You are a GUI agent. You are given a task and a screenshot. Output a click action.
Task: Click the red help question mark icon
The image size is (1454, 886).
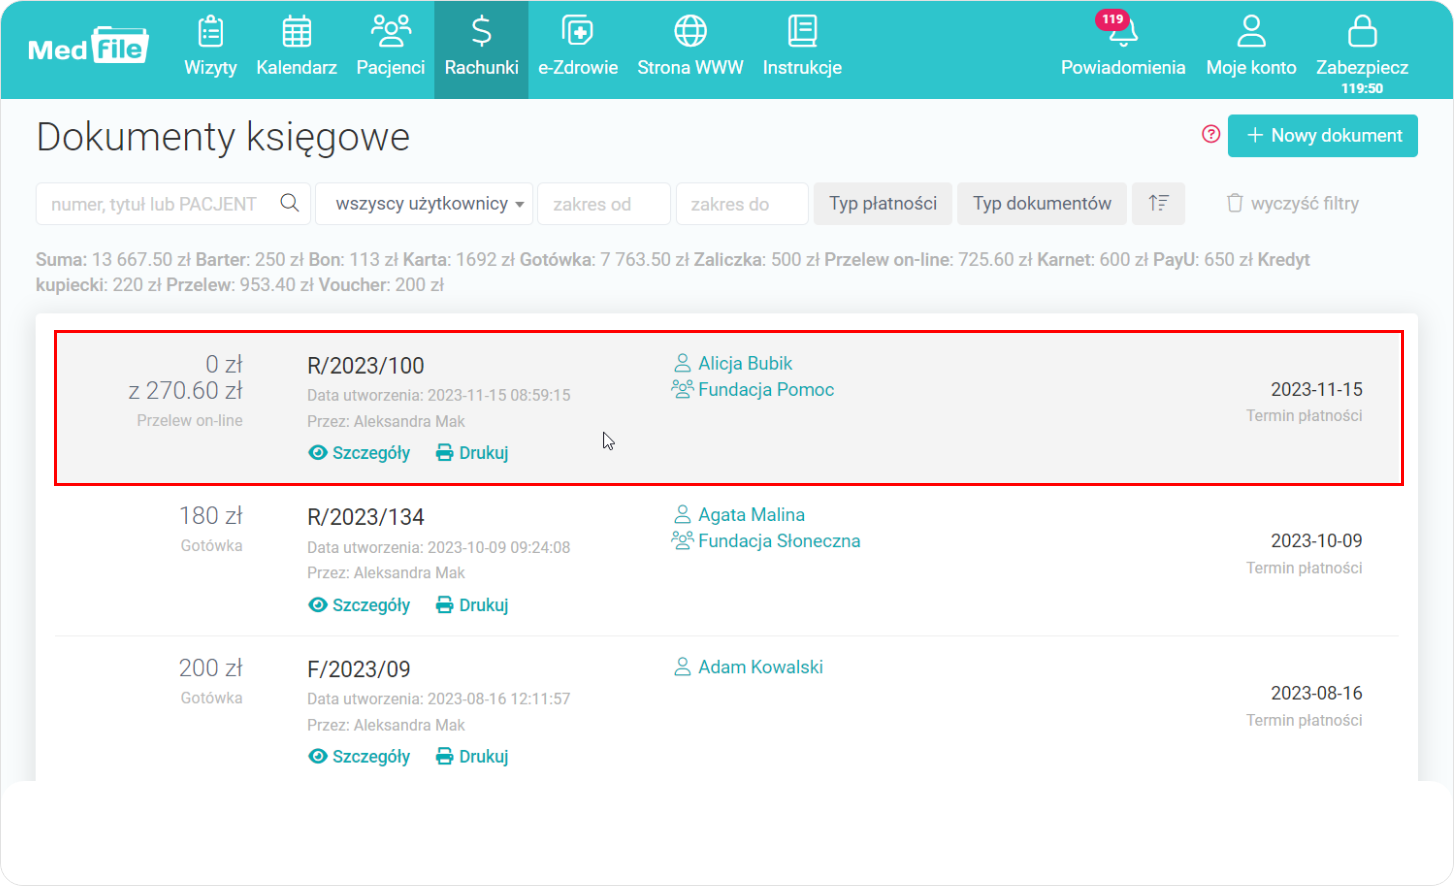[x=1211, y=134]
